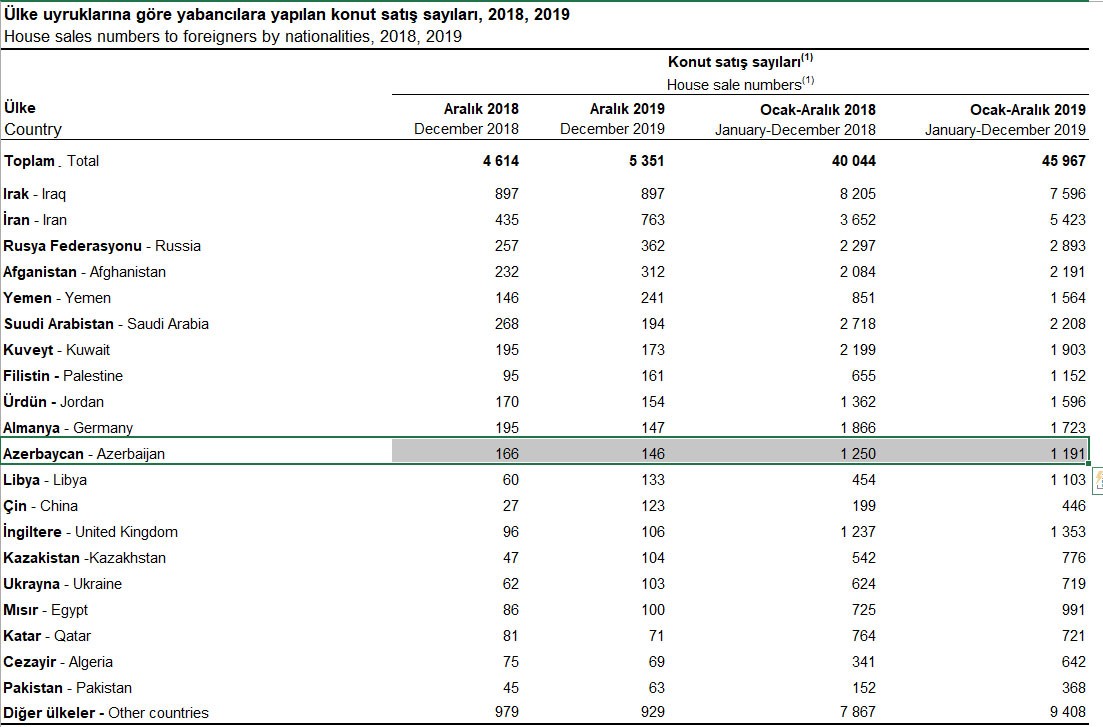Click Other countries' 2019 total 9 408
The width and height of the screenshot is (1103, 727).
[1066, 713]
